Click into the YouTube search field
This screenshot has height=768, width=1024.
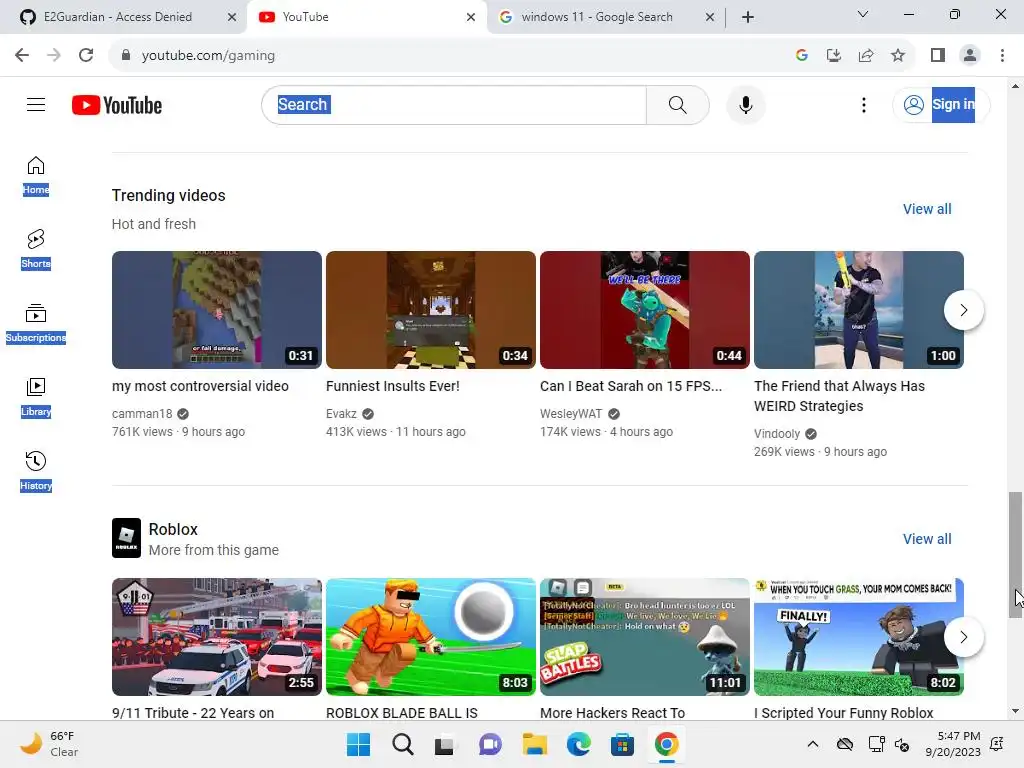click(x=454, y=104)
